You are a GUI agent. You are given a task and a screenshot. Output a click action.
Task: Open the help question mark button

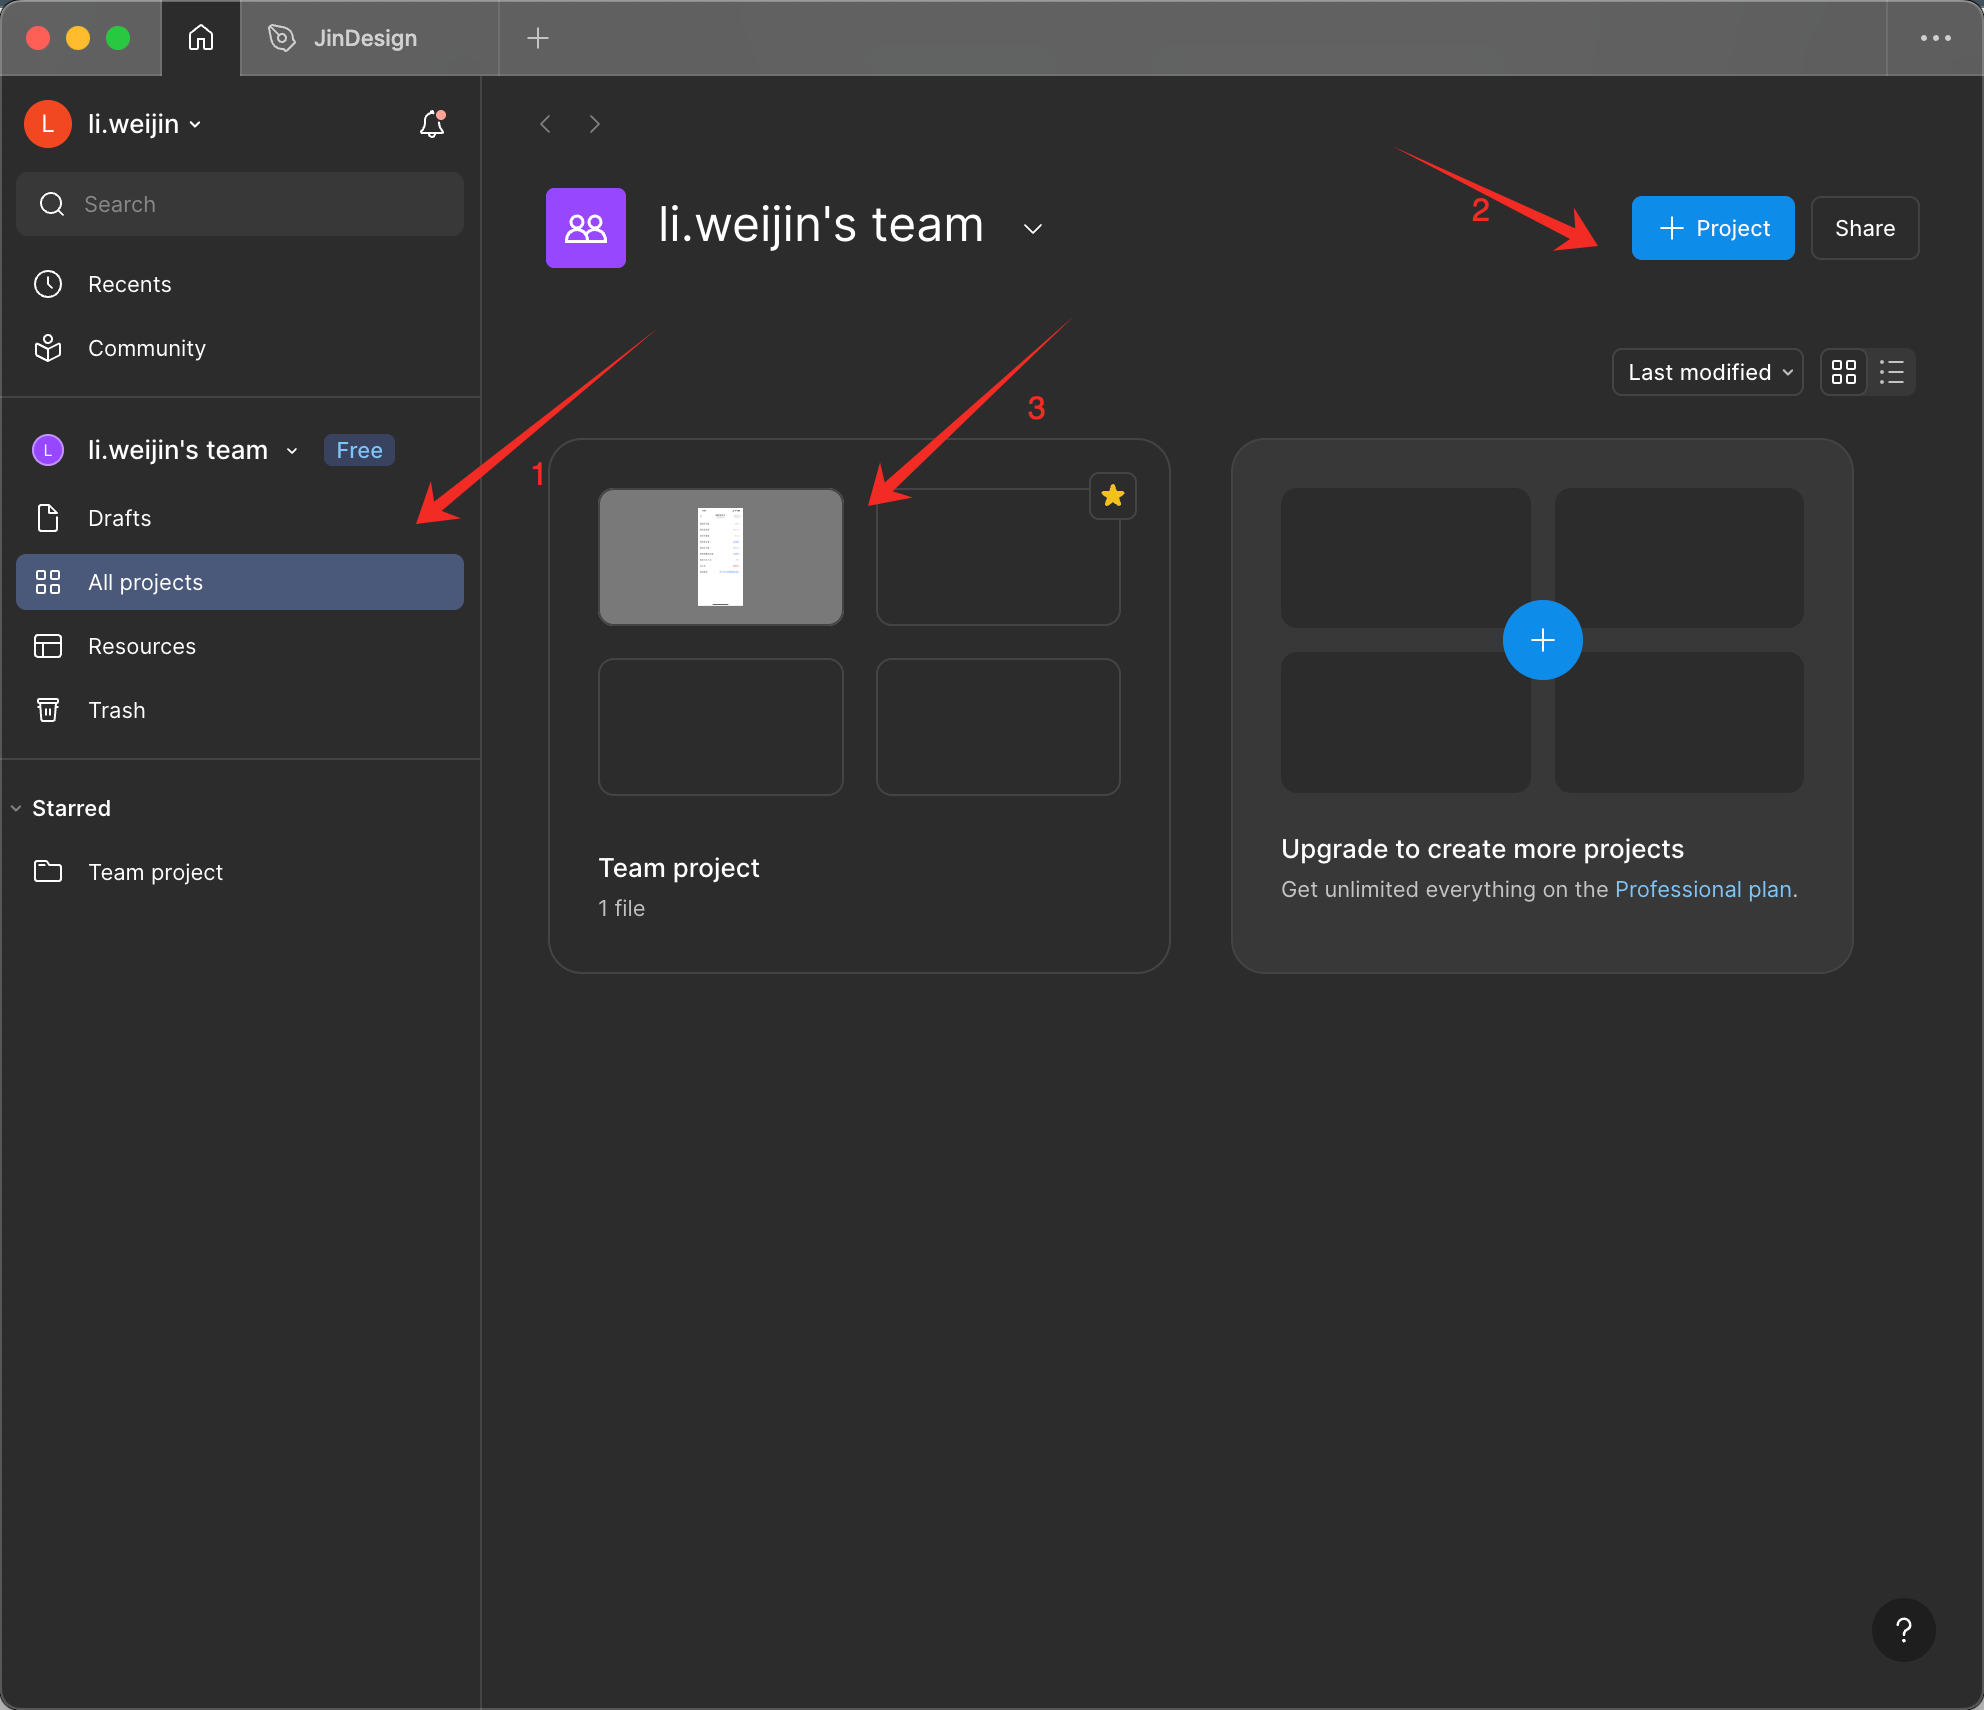tap(1903, 1630)
